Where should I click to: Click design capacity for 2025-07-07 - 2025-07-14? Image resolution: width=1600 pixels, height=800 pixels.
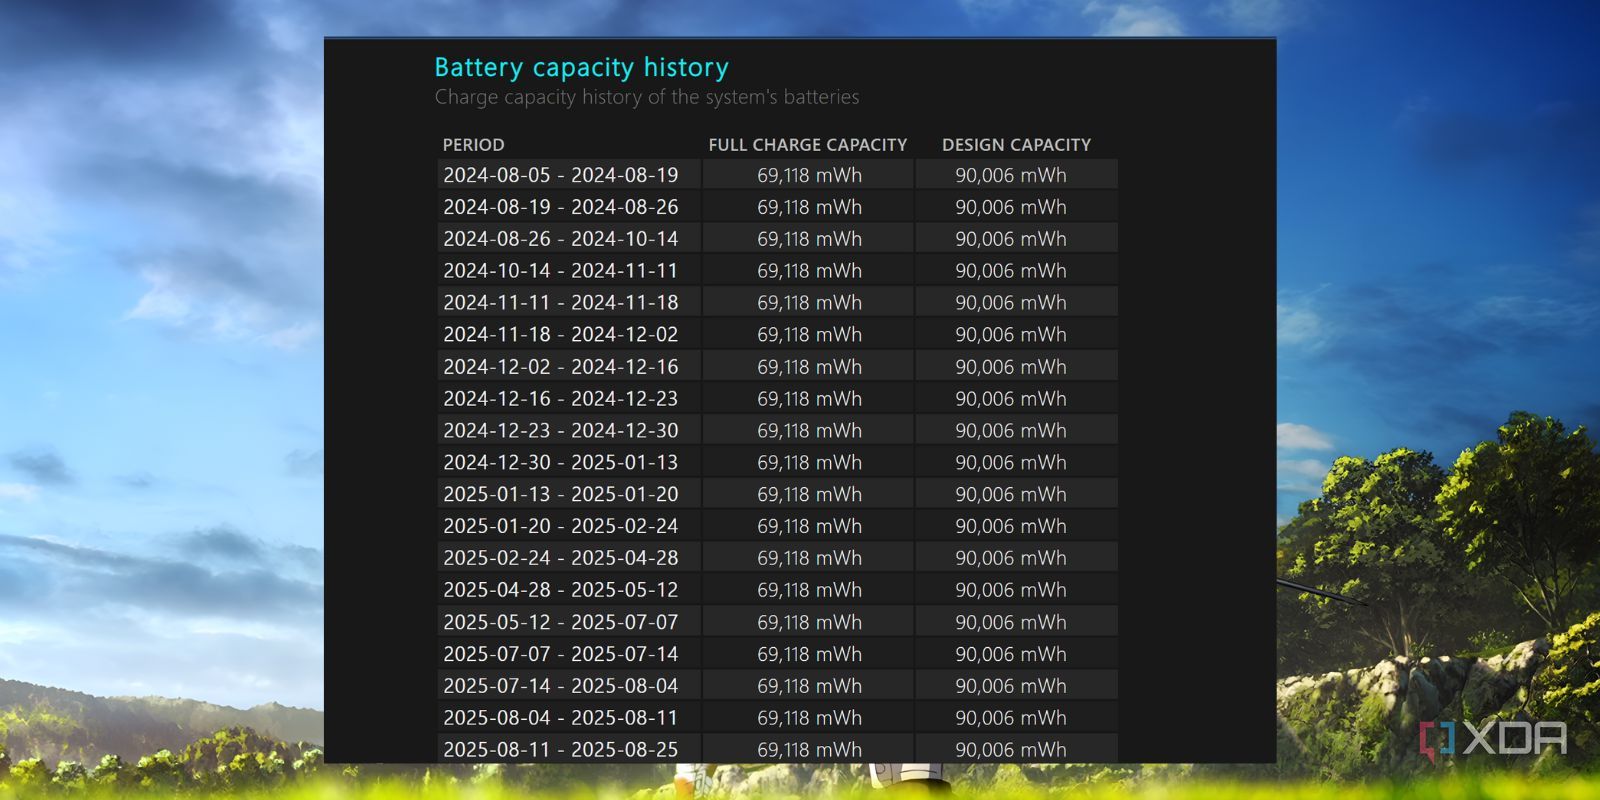pos(1011,654)
